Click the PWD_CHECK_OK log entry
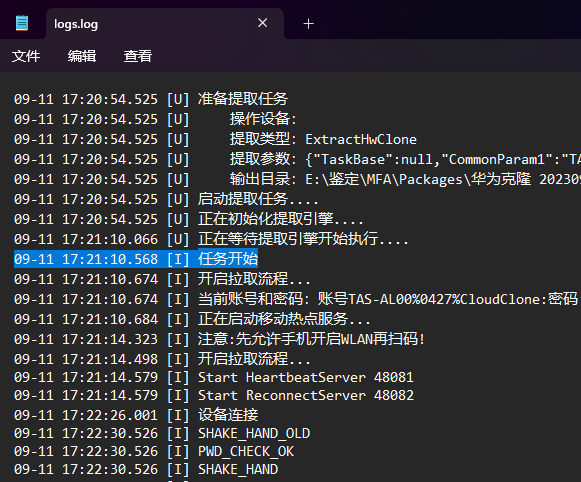Viewport: 581px width, 482px height. point(154,451)
